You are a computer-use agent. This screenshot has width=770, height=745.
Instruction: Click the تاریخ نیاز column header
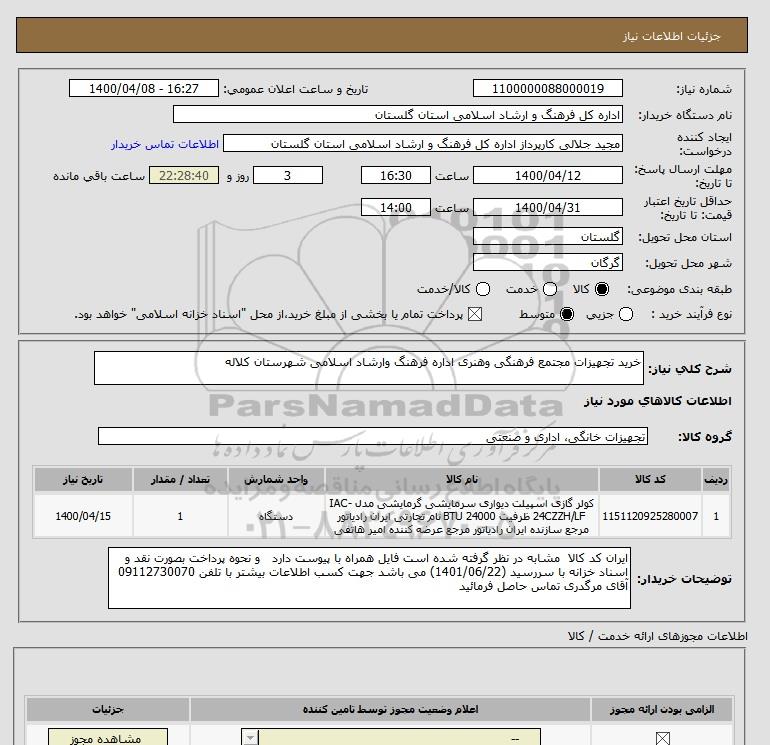pos(83,479)
